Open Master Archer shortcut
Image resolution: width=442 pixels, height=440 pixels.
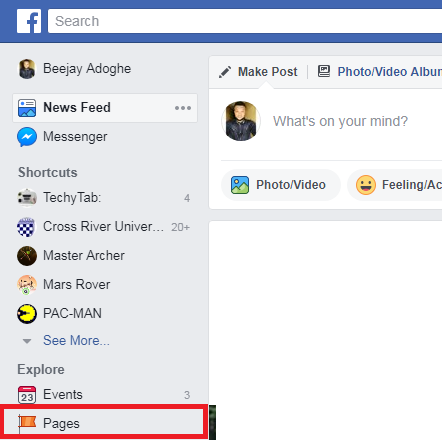[x=84, y=256]
